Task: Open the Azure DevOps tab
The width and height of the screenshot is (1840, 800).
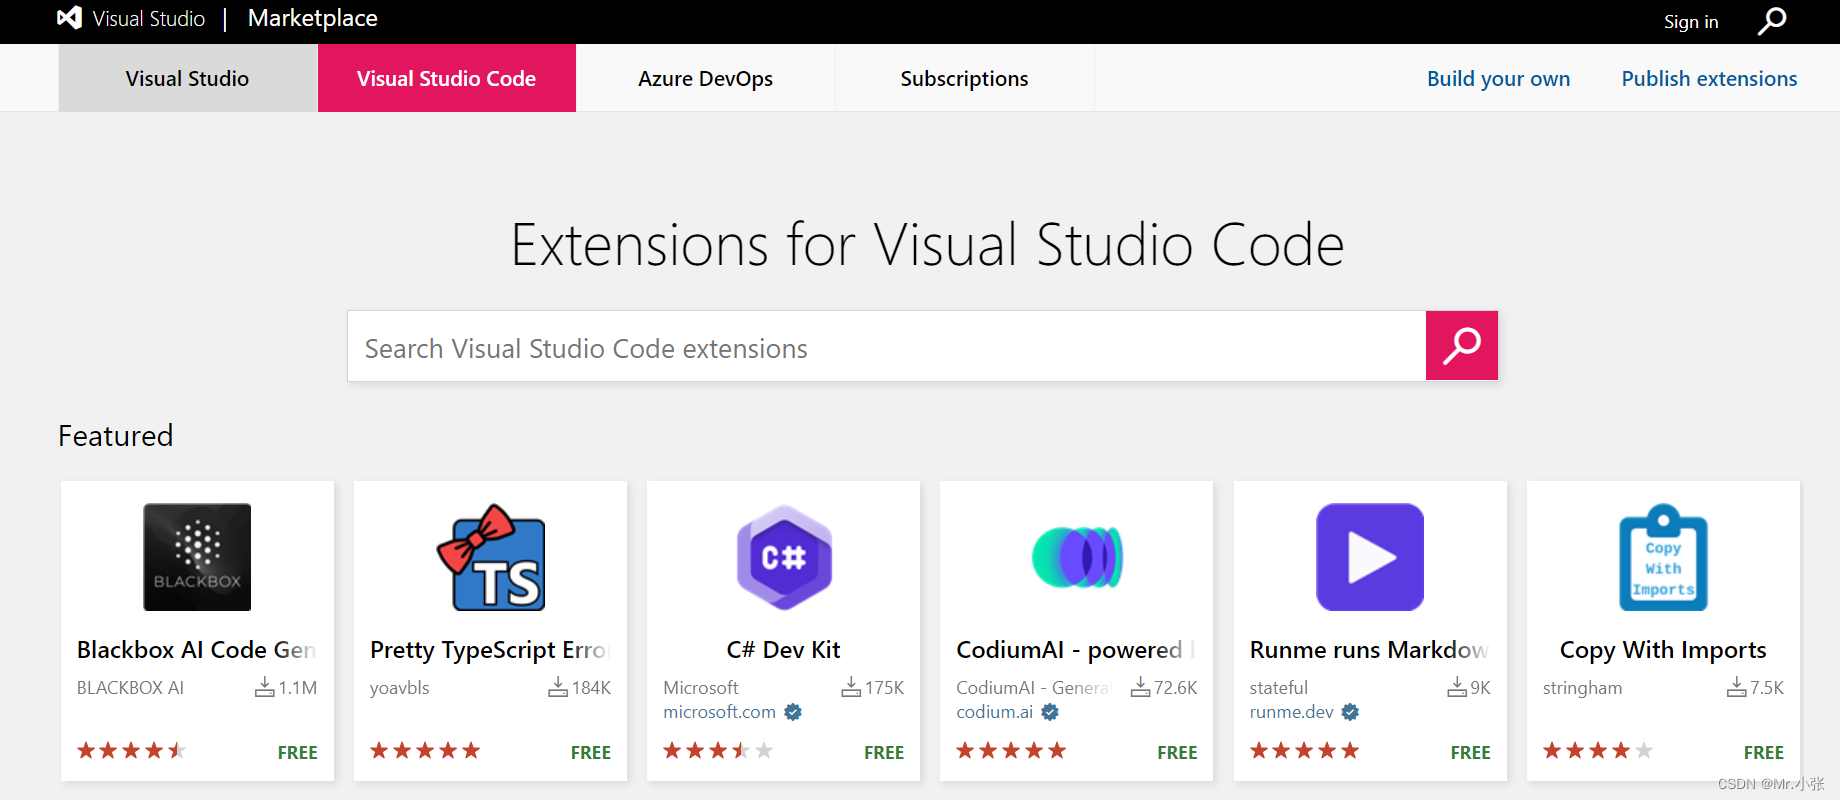Action: pos(706,78)
